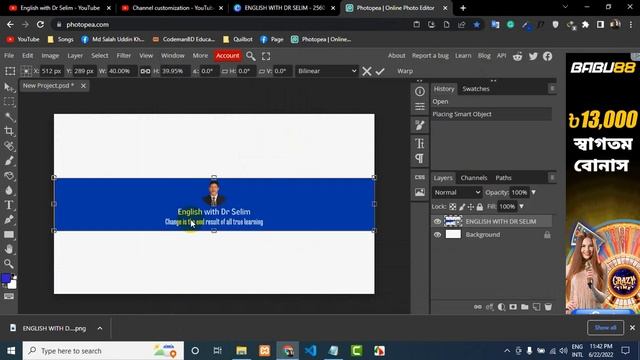The height and width of the screenshot is (360, 640).
Task: Open the keyboard icon below color swatches
Action: 9,296
